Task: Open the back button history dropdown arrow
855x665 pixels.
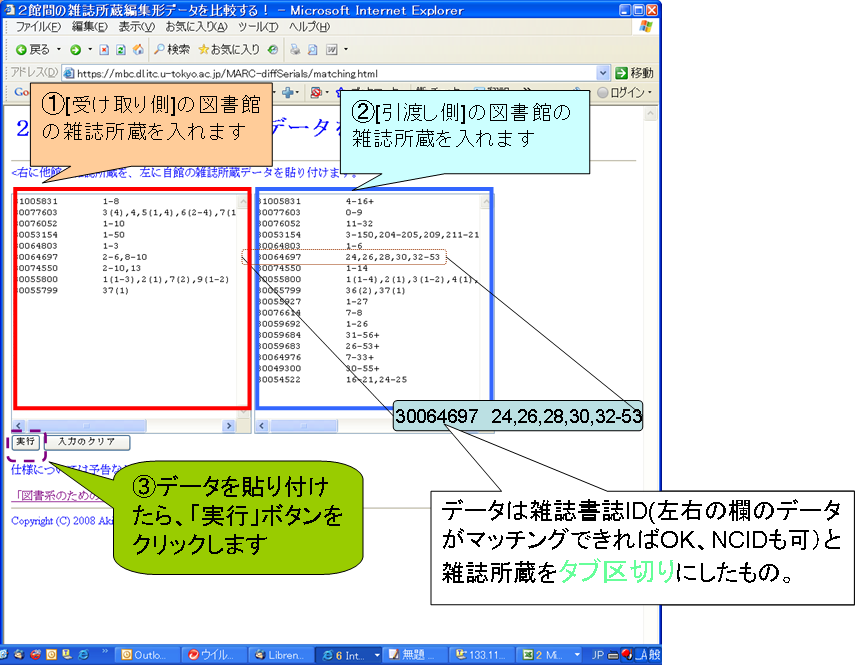Action: coord(59,50)
